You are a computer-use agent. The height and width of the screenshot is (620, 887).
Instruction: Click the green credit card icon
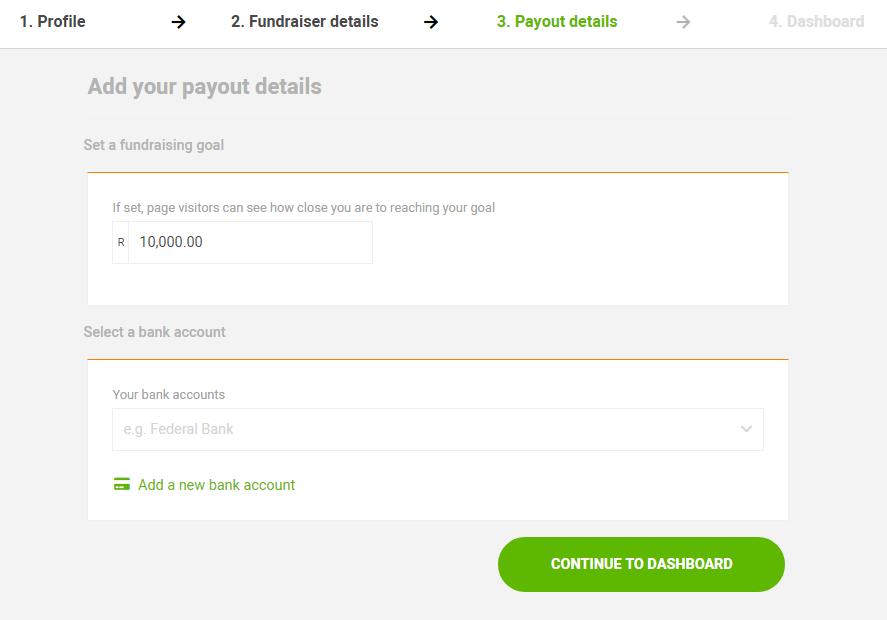(122, 485)
